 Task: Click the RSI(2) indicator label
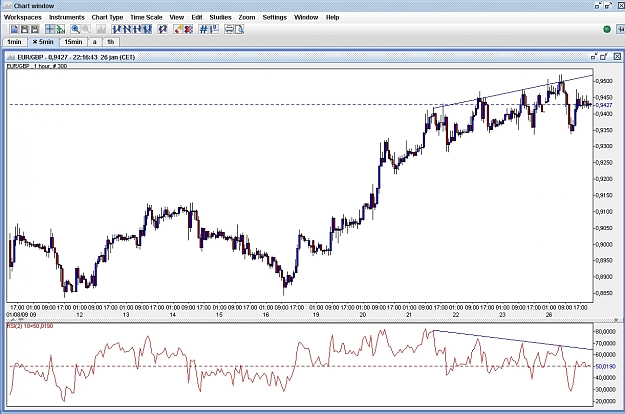point(30,326)
